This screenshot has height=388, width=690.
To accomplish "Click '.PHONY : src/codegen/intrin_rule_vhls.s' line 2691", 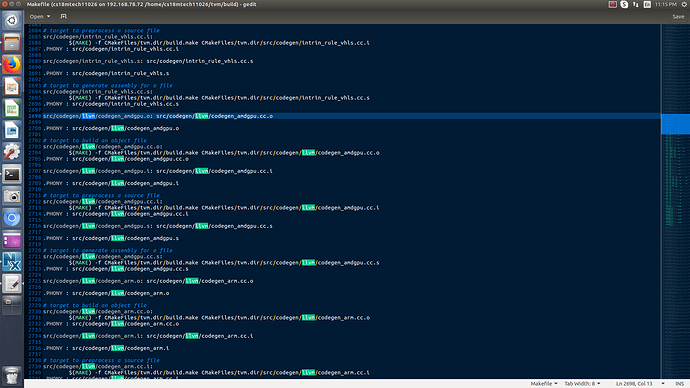I will click(x=106, y=73).
